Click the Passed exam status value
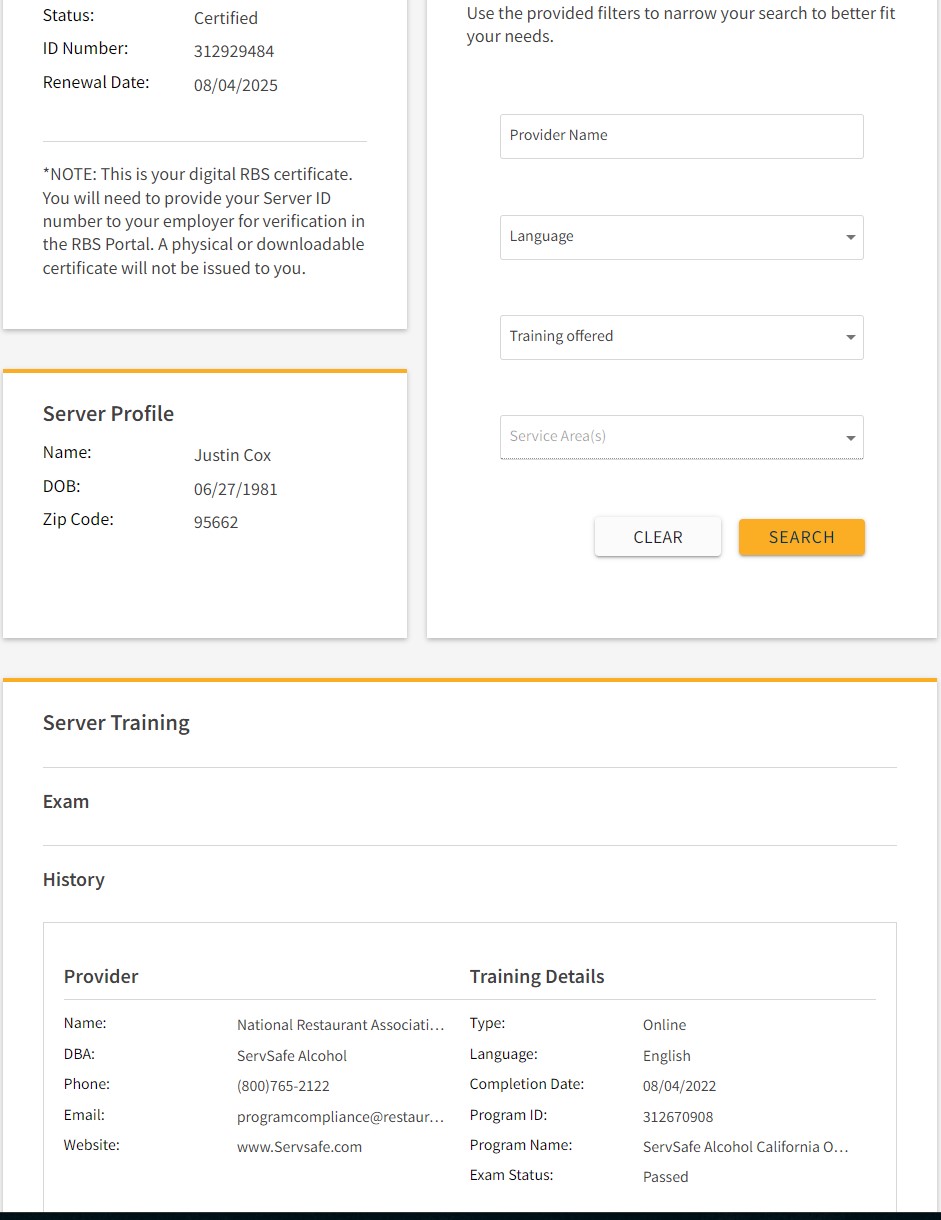 point(665,1177)
